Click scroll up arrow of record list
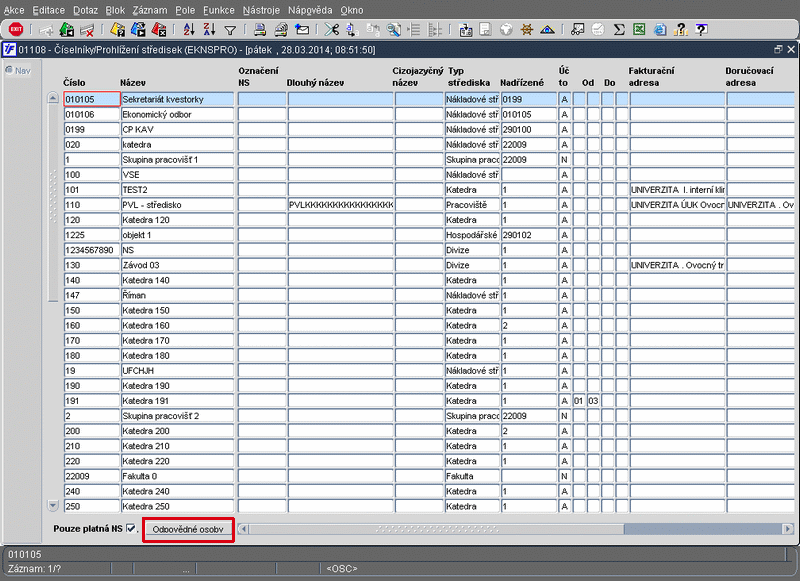Screen dimensions: 800x581 point(53,97)
